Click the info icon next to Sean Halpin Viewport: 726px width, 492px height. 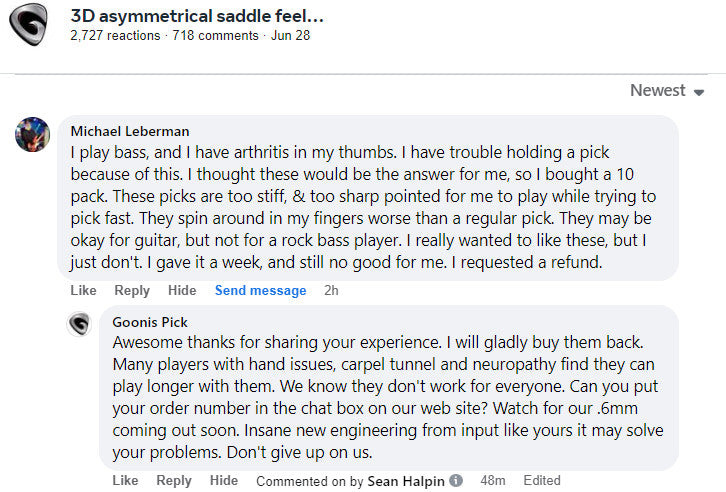[x=456, y=481]
